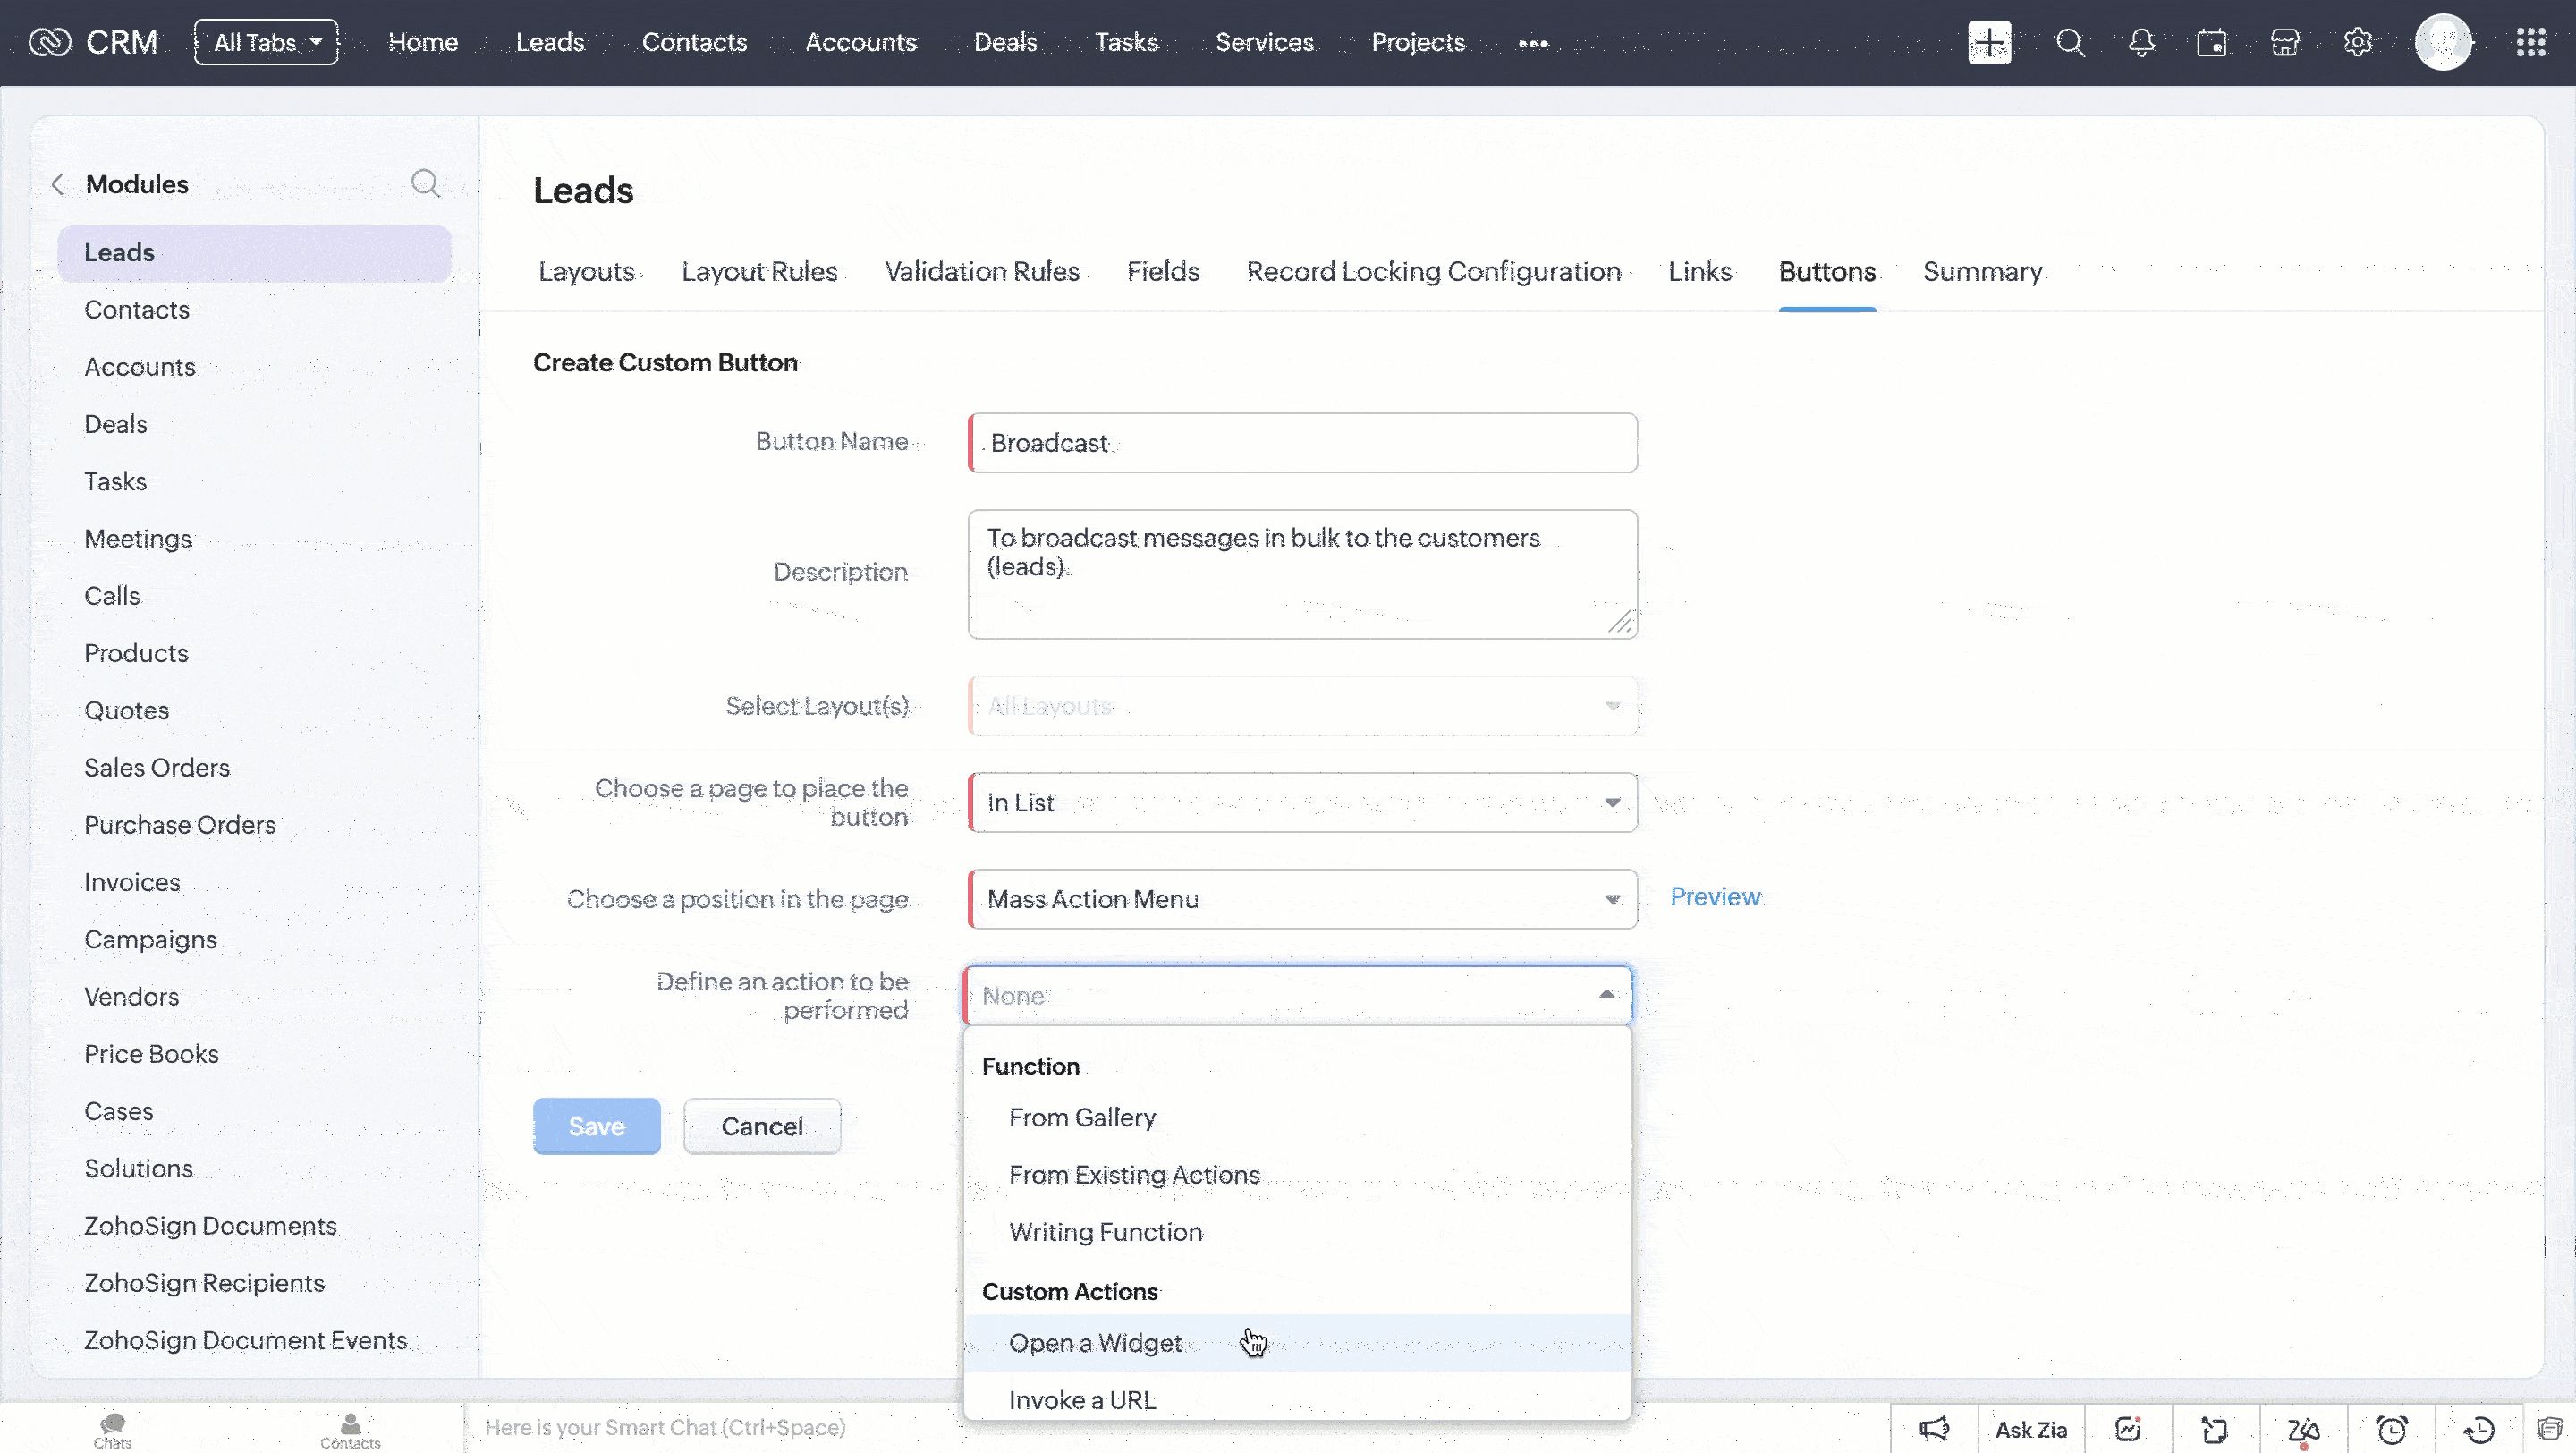
Task: Click the Save button
Action: 596,1126
